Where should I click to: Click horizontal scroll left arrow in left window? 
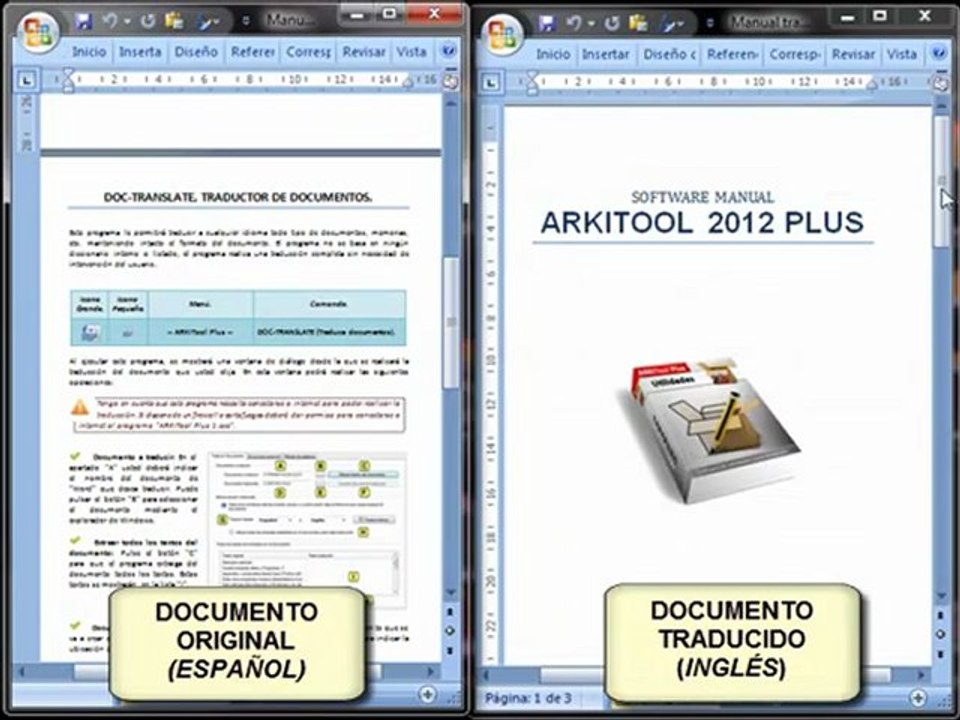pos(22,672)
